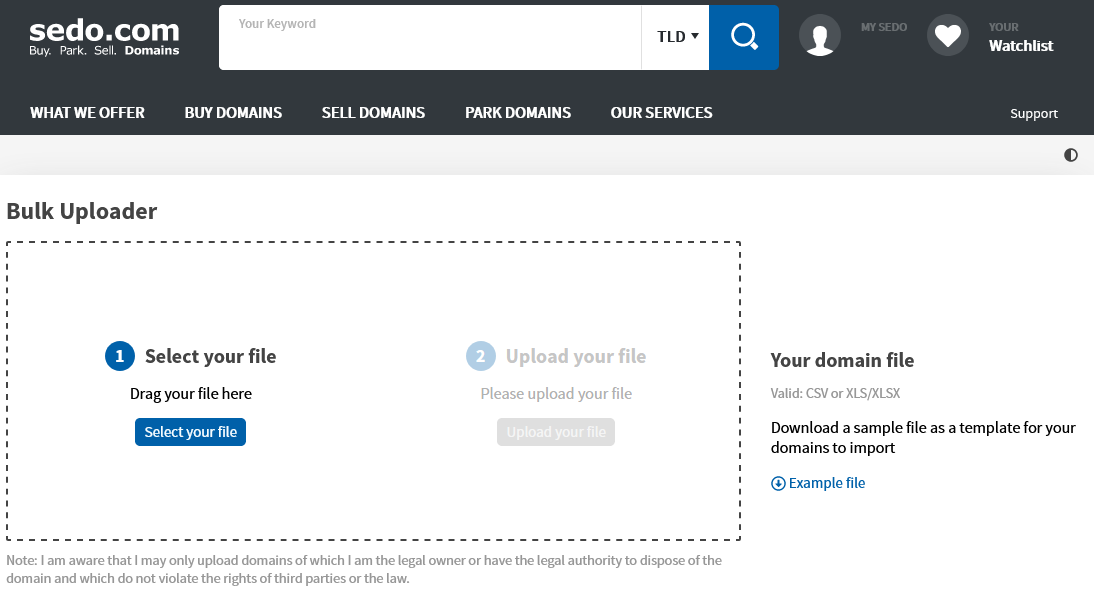Click the sedo.com logo

tap(104, 37)
